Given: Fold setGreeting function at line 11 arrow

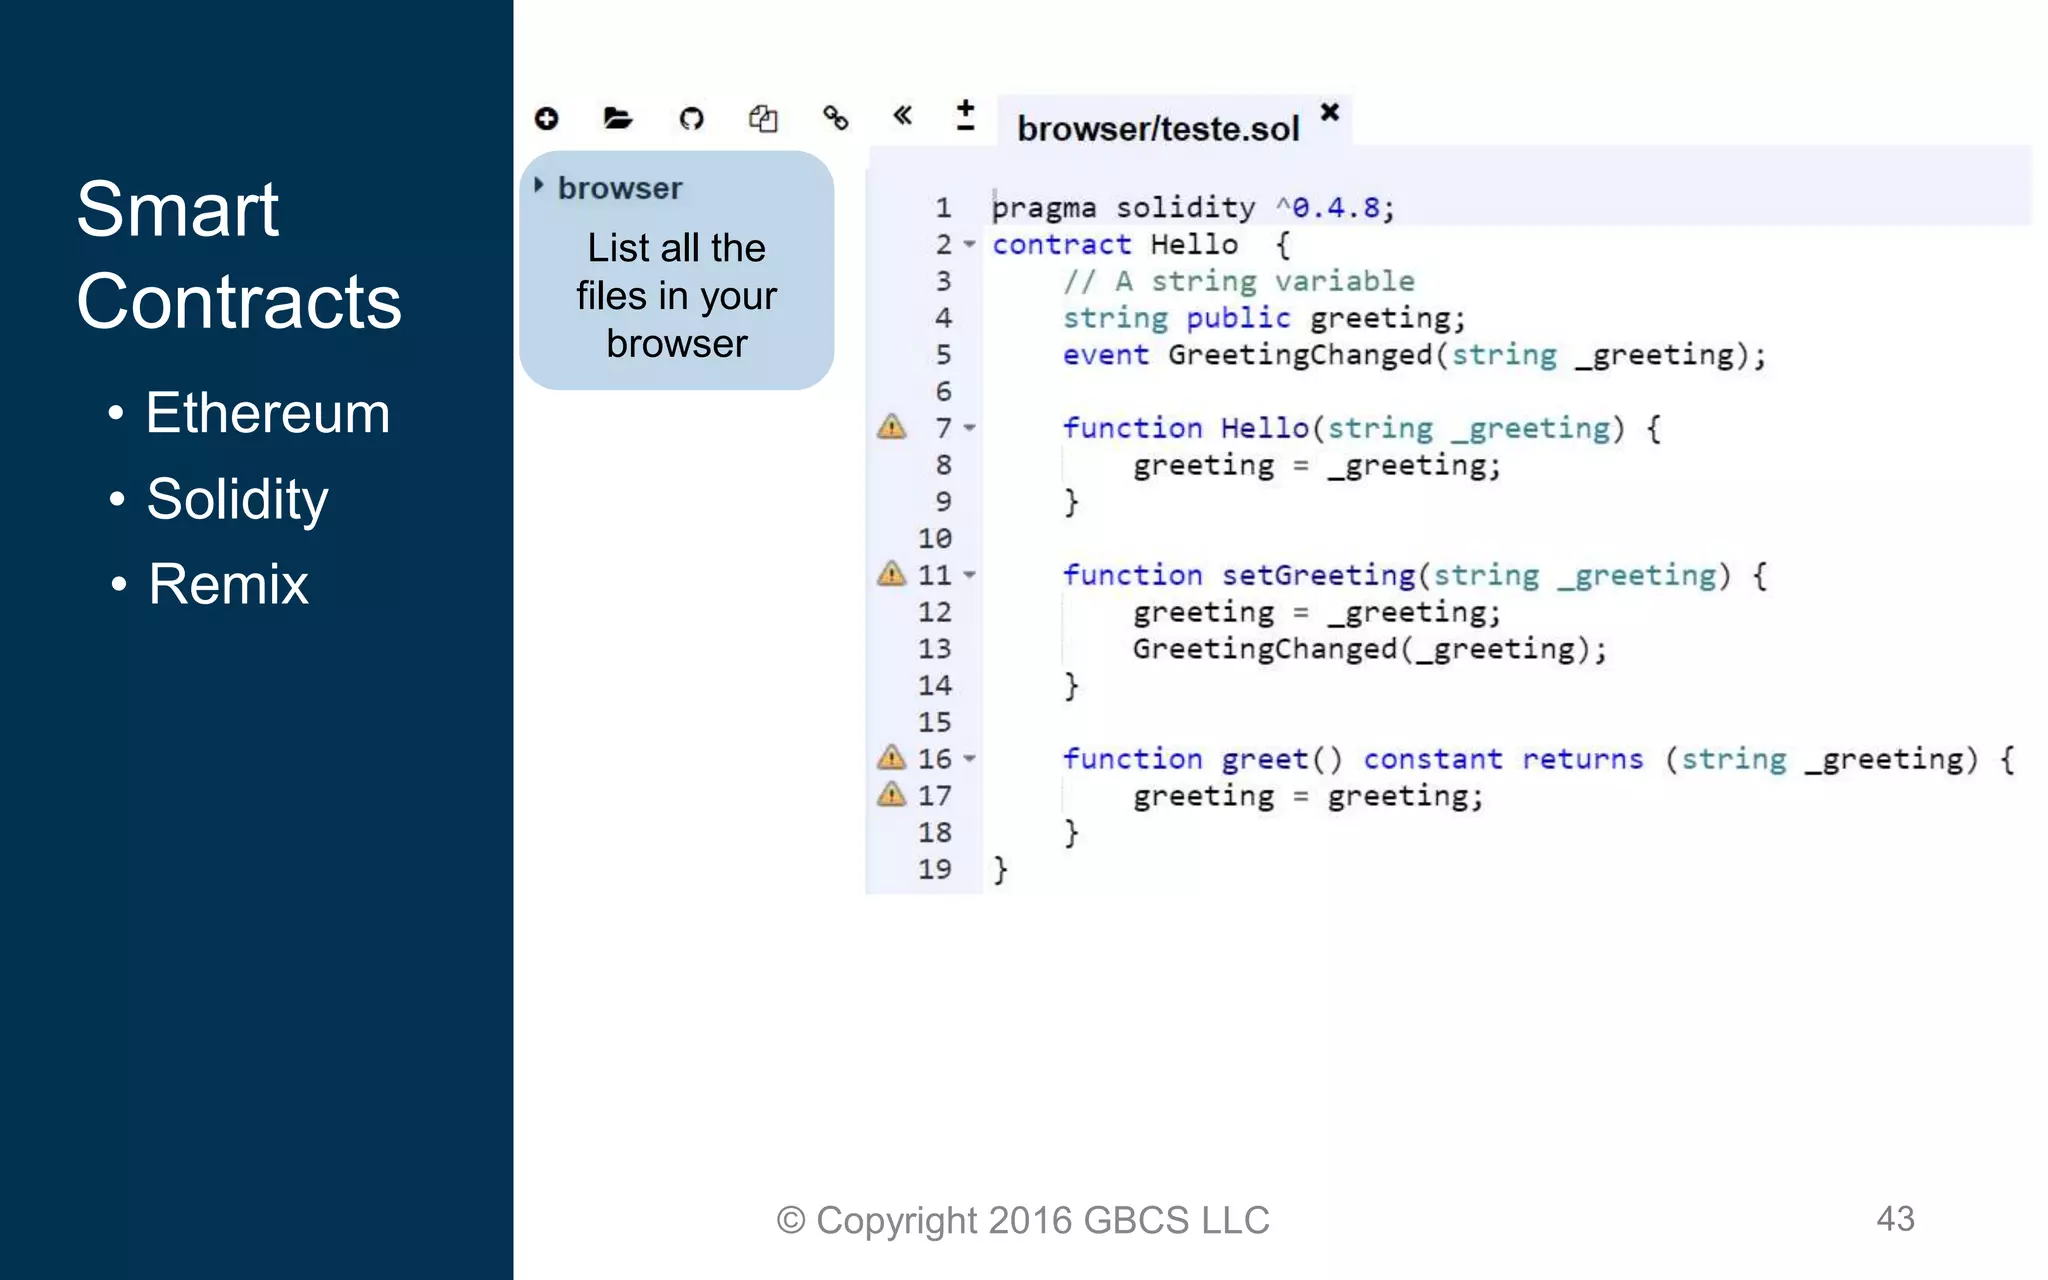Looking at the screenshot, I should tap(969, 576).
